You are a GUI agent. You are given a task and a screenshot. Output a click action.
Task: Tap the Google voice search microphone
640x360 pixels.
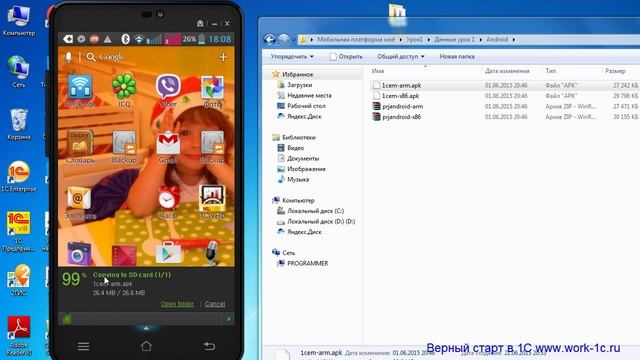point(69,57)
